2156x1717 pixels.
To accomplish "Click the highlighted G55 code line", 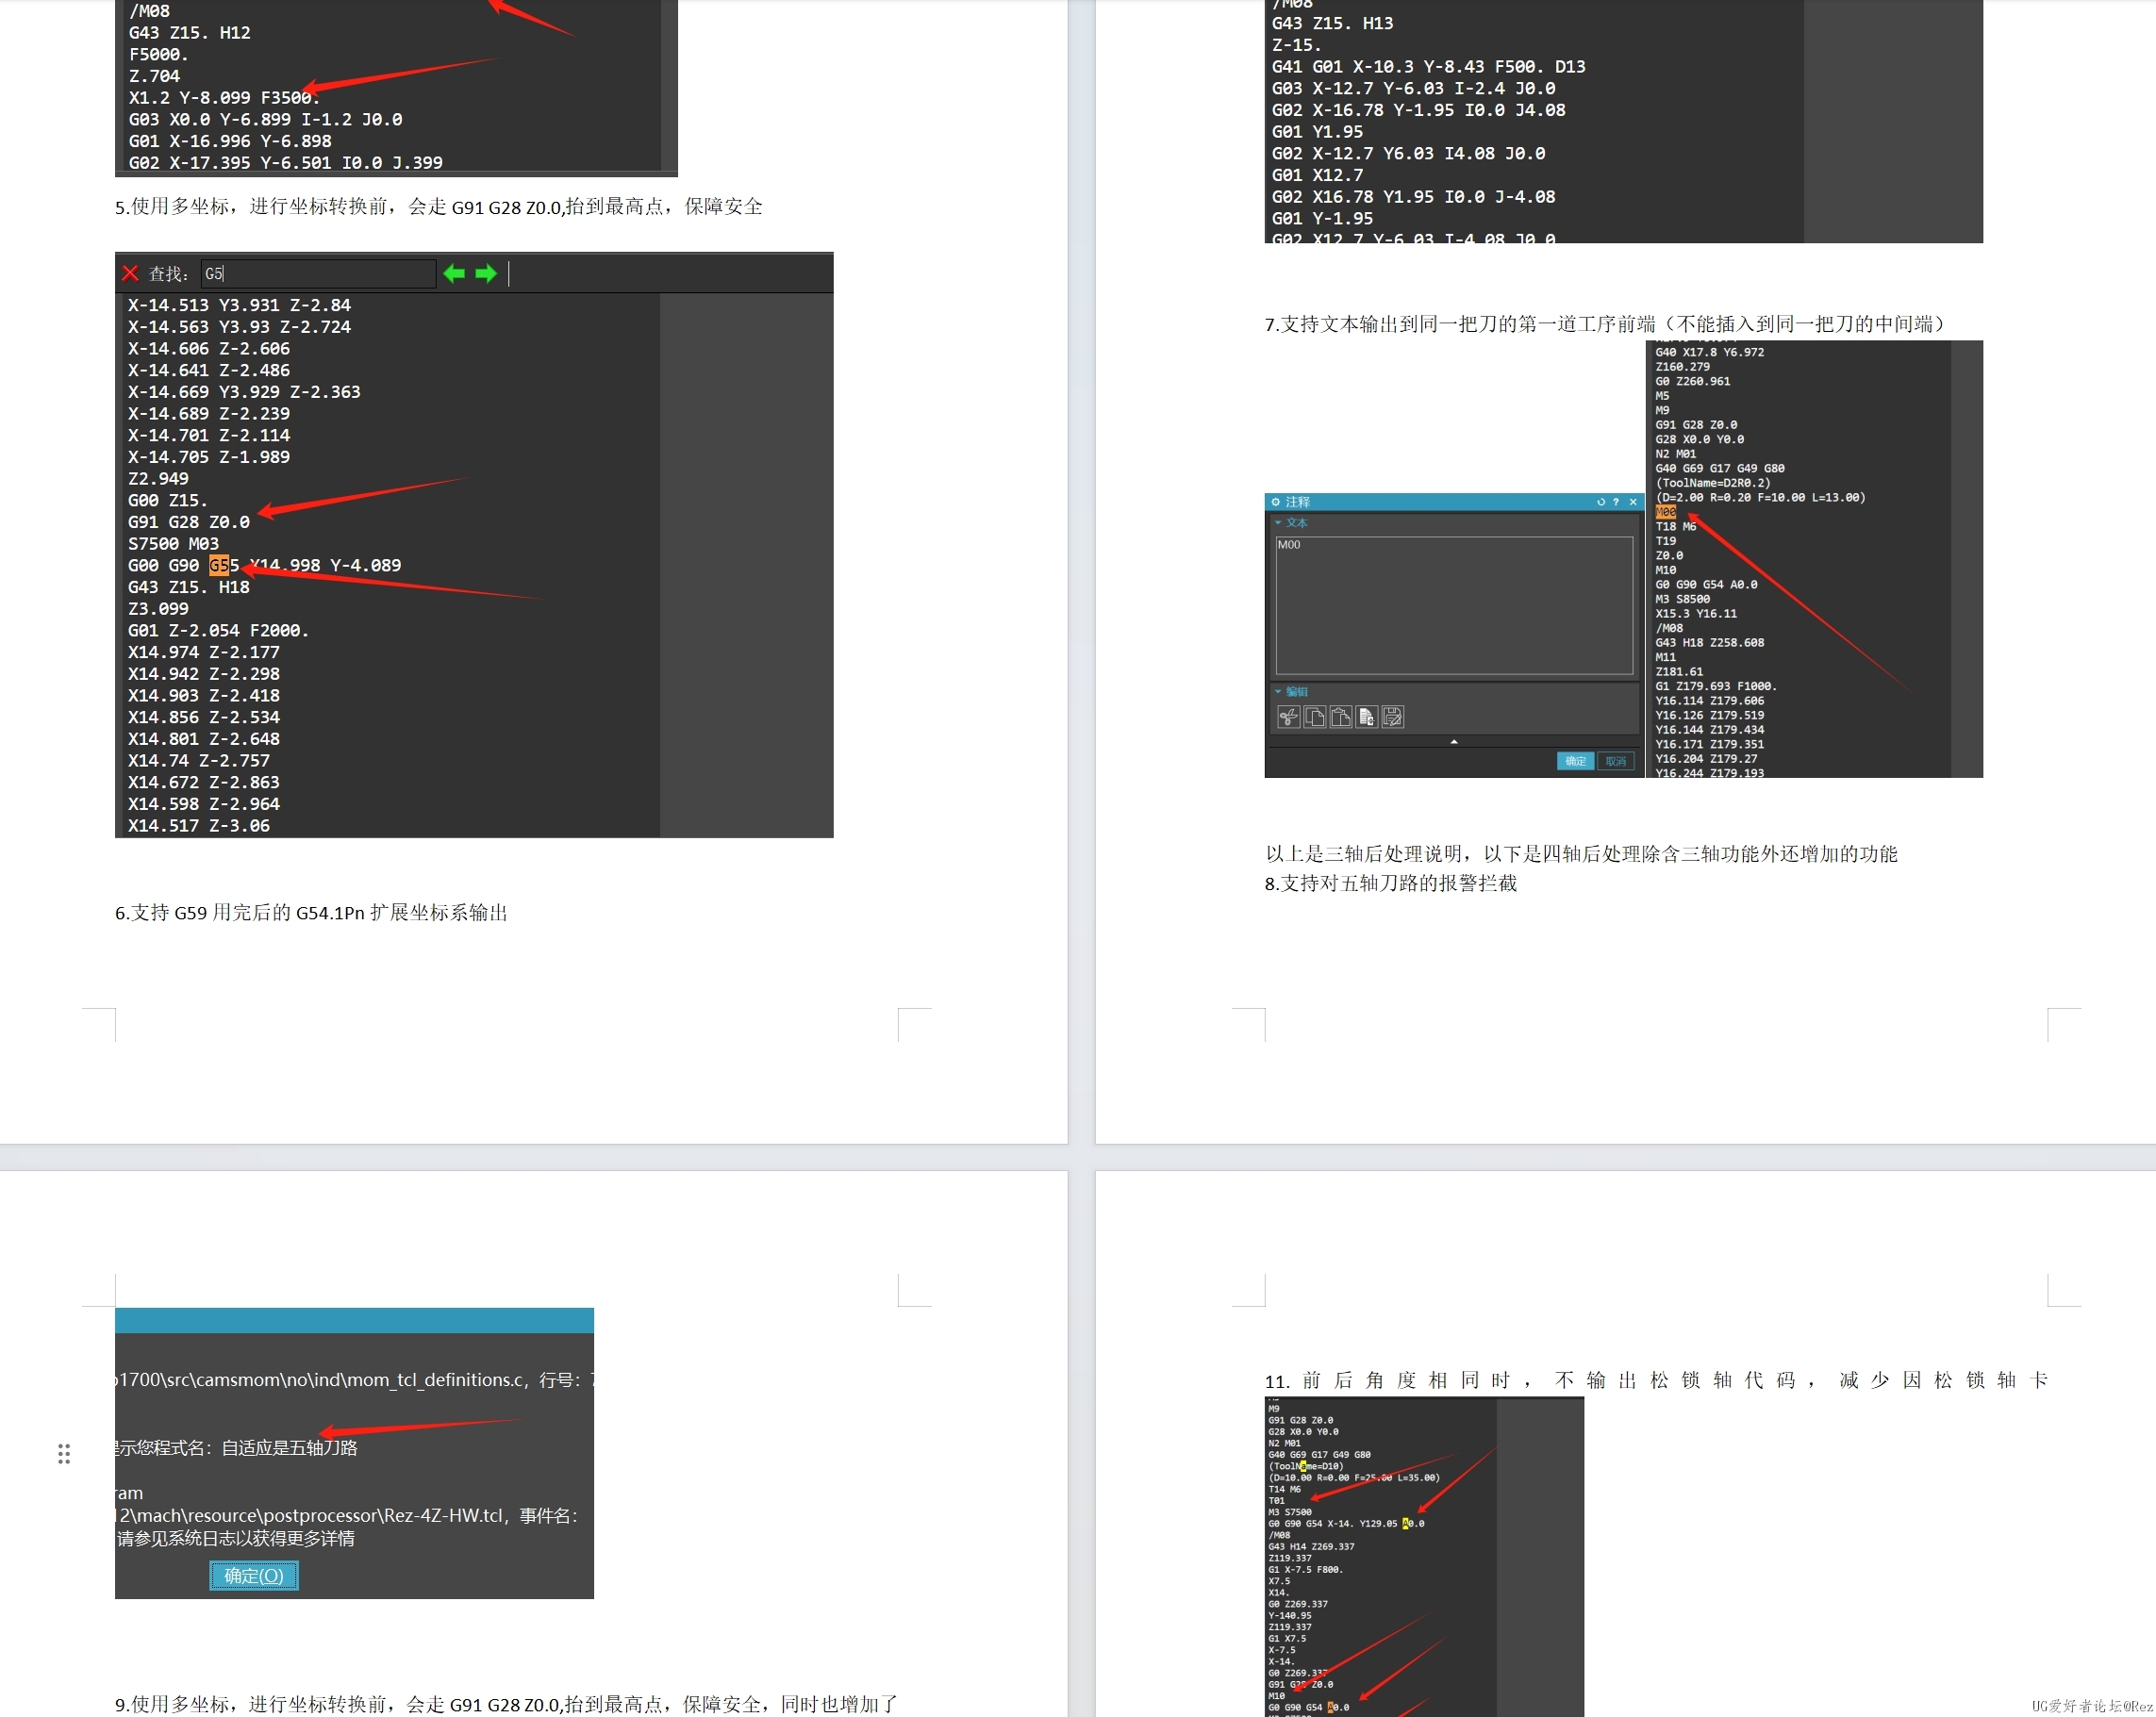I will (265, 565).
